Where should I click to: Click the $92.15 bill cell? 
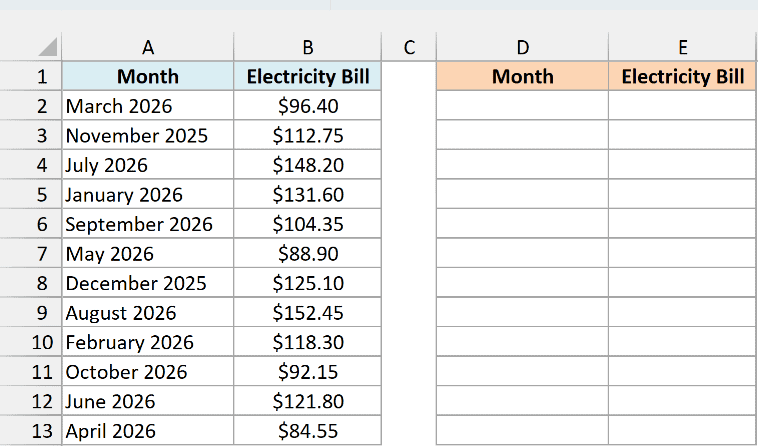coord(307,372)
